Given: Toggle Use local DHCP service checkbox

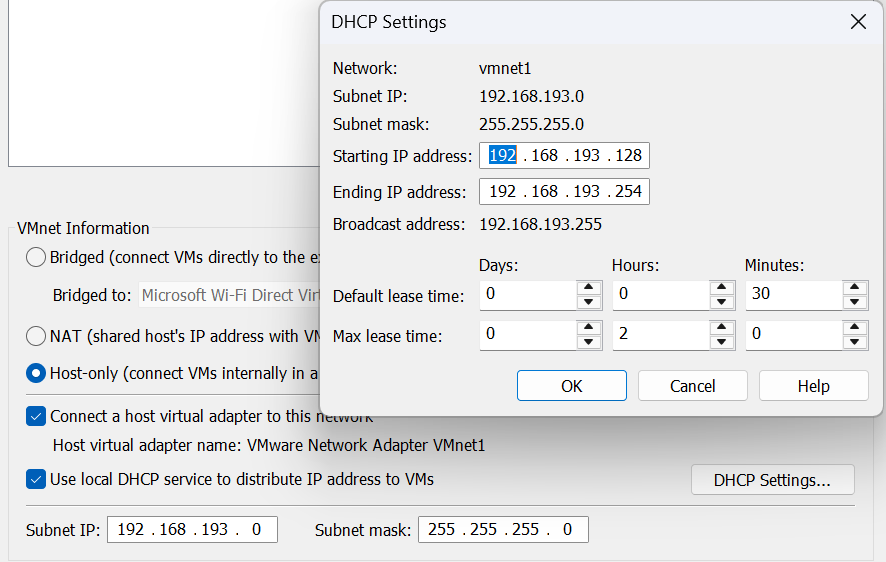Looking at the screenshot, I should (x=36, y=479).
